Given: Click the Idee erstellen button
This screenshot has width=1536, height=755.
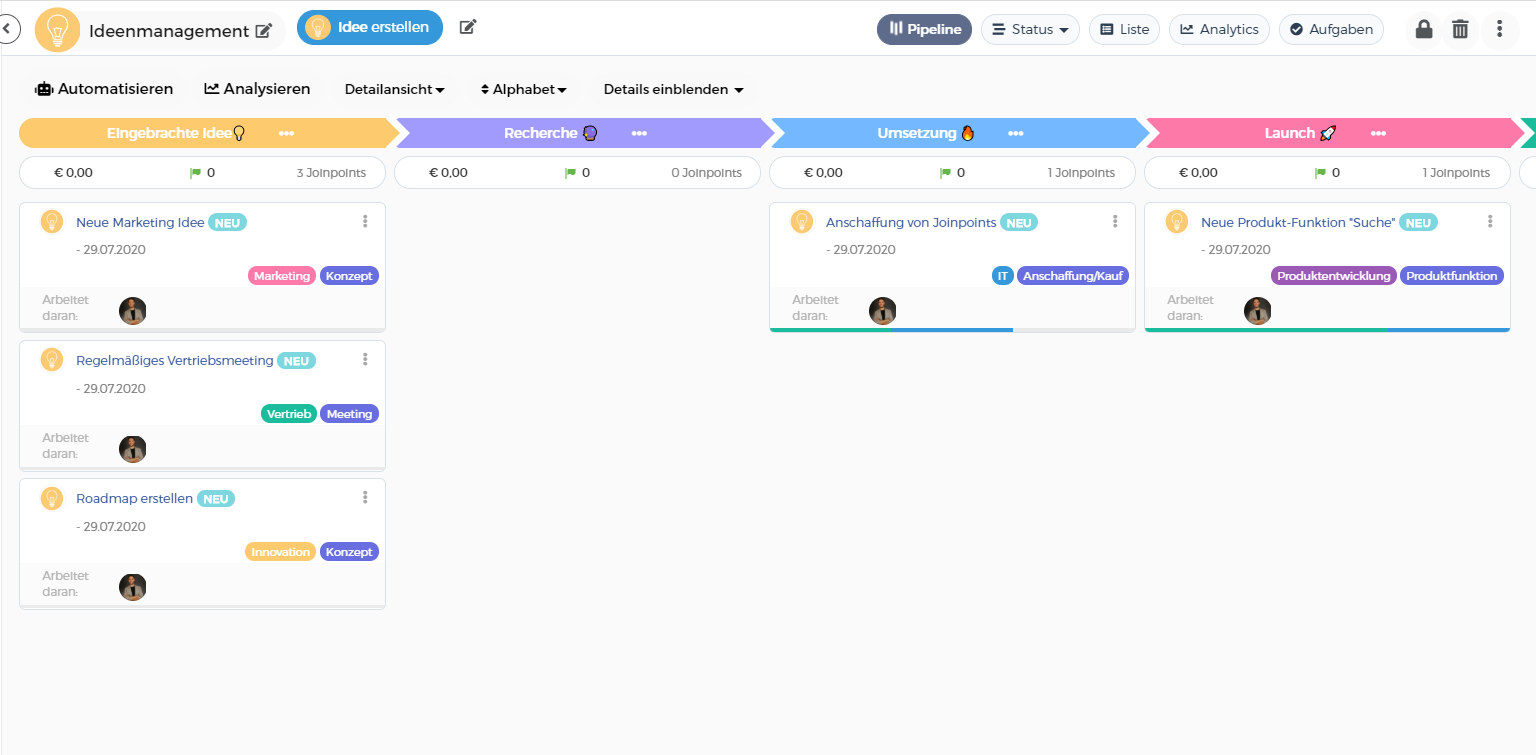Looking at the screenshot, I should pos(370,27).
